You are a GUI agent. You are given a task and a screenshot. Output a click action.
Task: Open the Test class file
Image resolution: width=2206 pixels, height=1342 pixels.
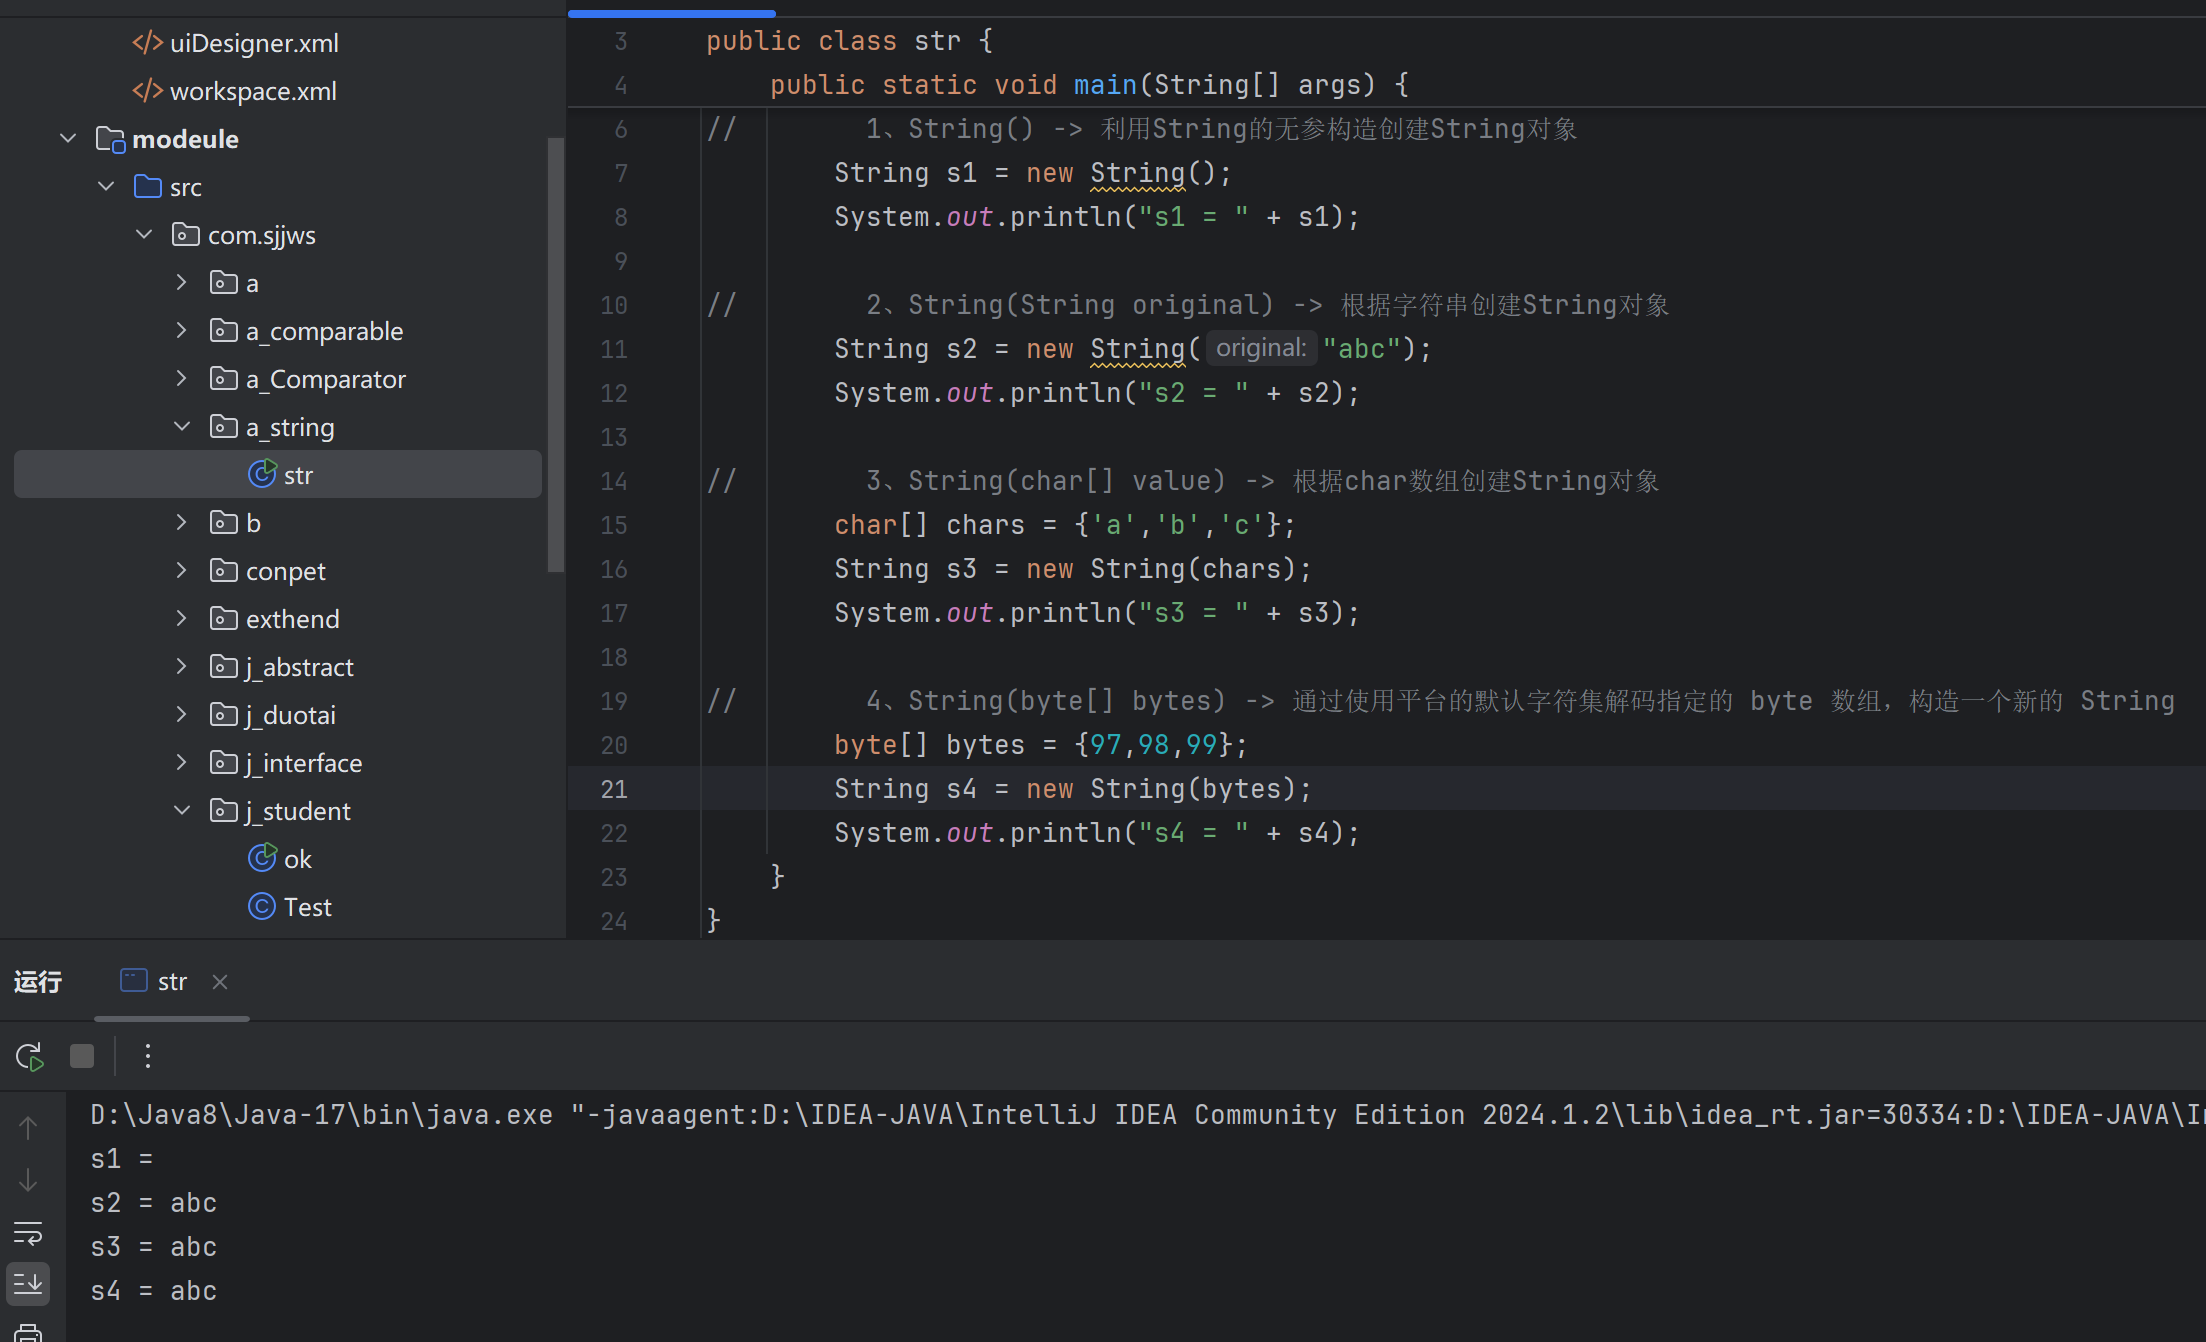pyautogui.click(x=307, y=907)
